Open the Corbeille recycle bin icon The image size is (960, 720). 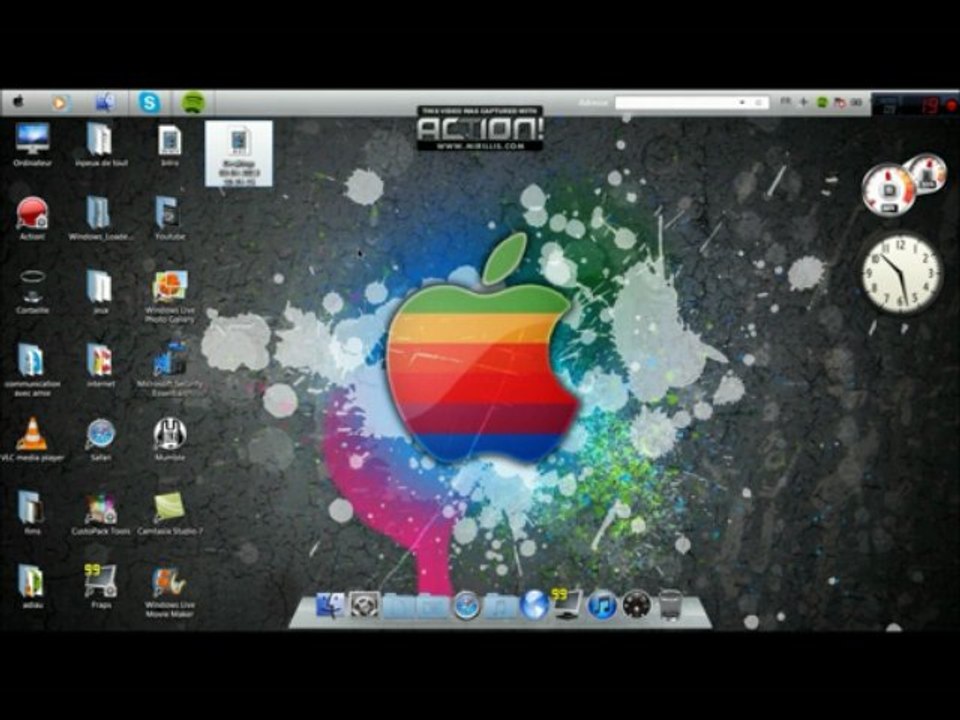click(x=32, y=291)
